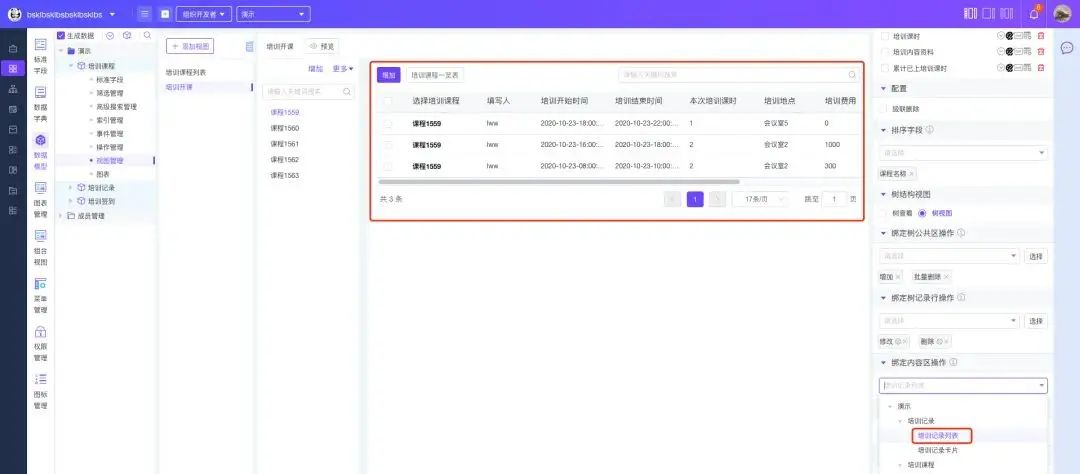This screenshot has height=474, width=1080.
Task: Click the table's horizontal scrollbar
Action: (559, 182)
